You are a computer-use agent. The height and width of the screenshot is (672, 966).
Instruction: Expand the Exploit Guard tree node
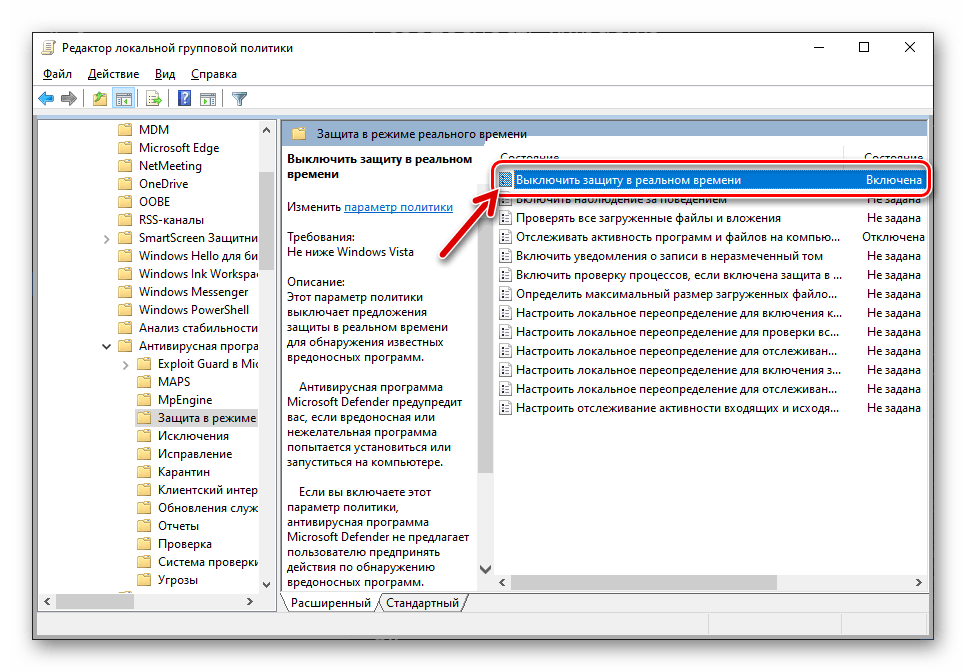[x=125, y=365]
